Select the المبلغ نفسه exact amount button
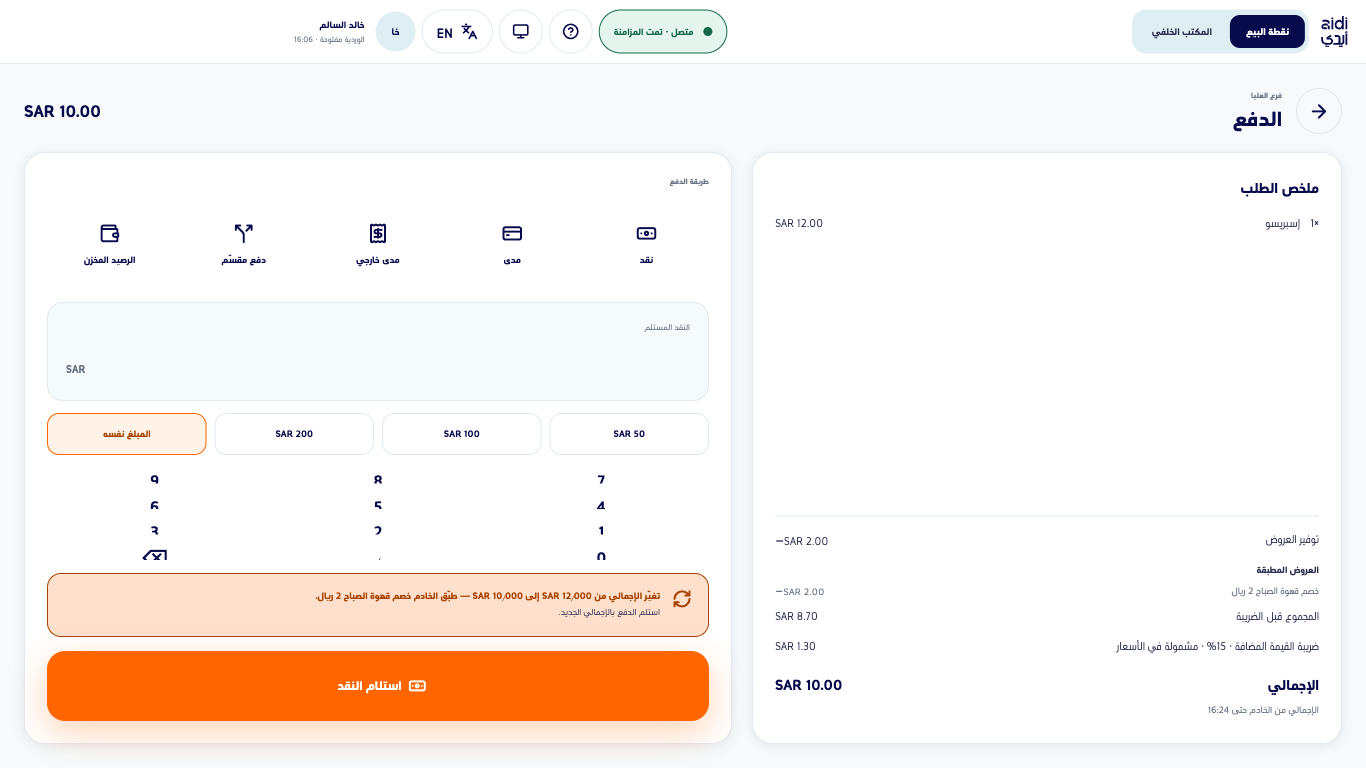1366x768 pixels. (127, 434)
